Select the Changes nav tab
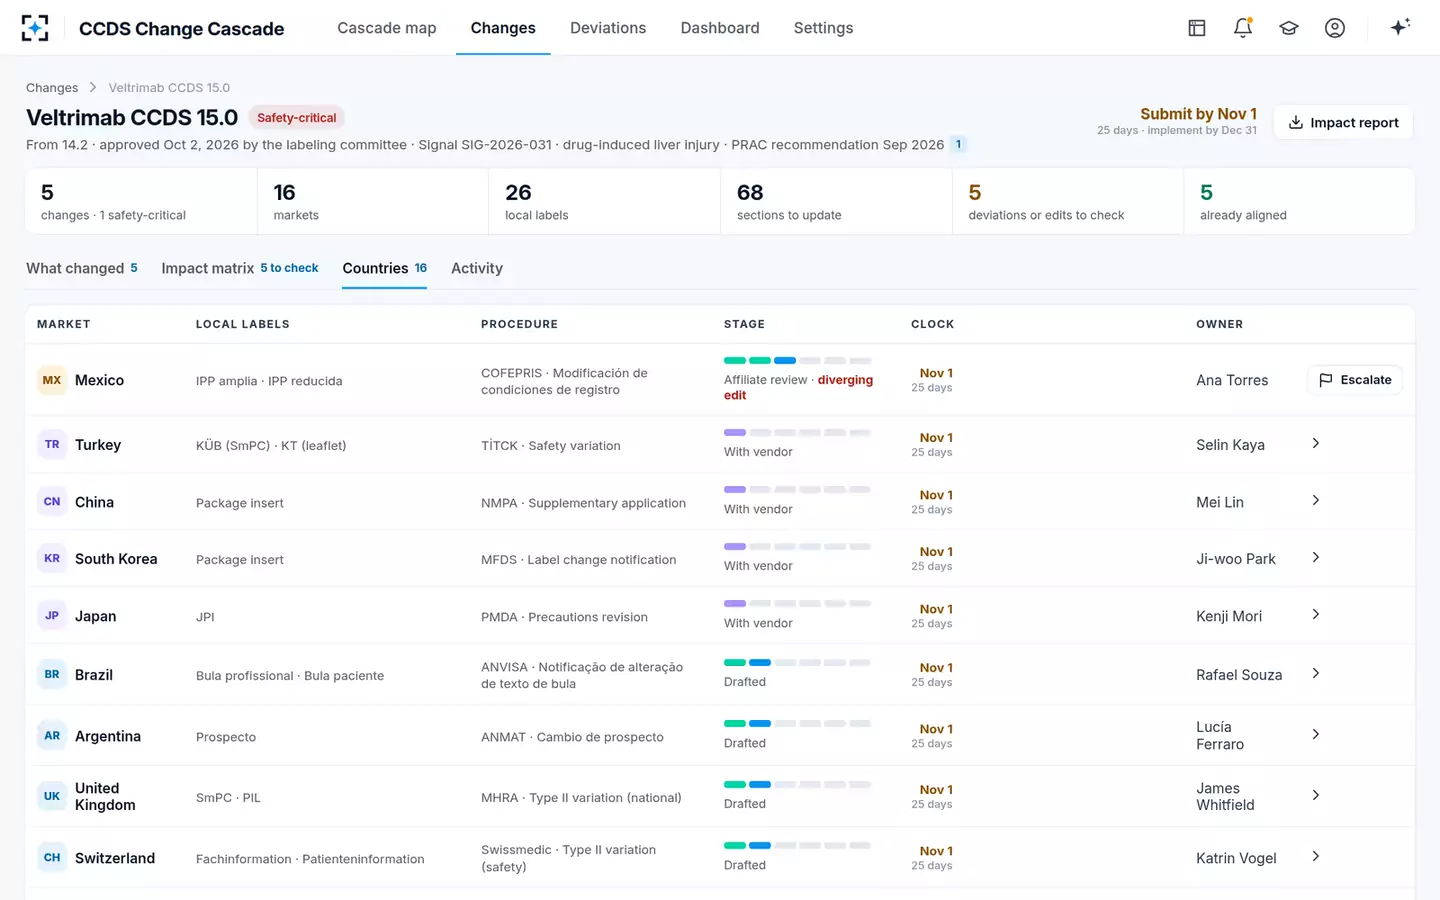The height and width of the screenshot is (900, 1440). coord(503,28)
